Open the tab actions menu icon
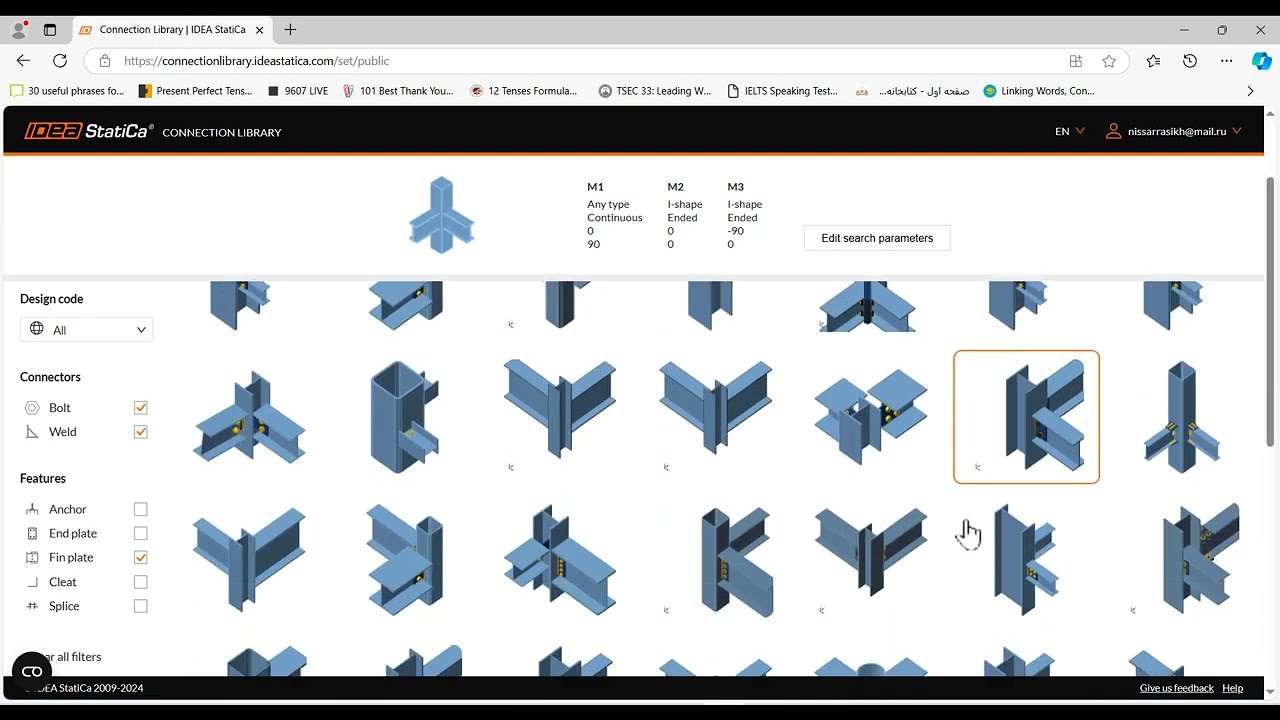The image size is (1280, 720). pyautogui.click(x=50, y=30)
